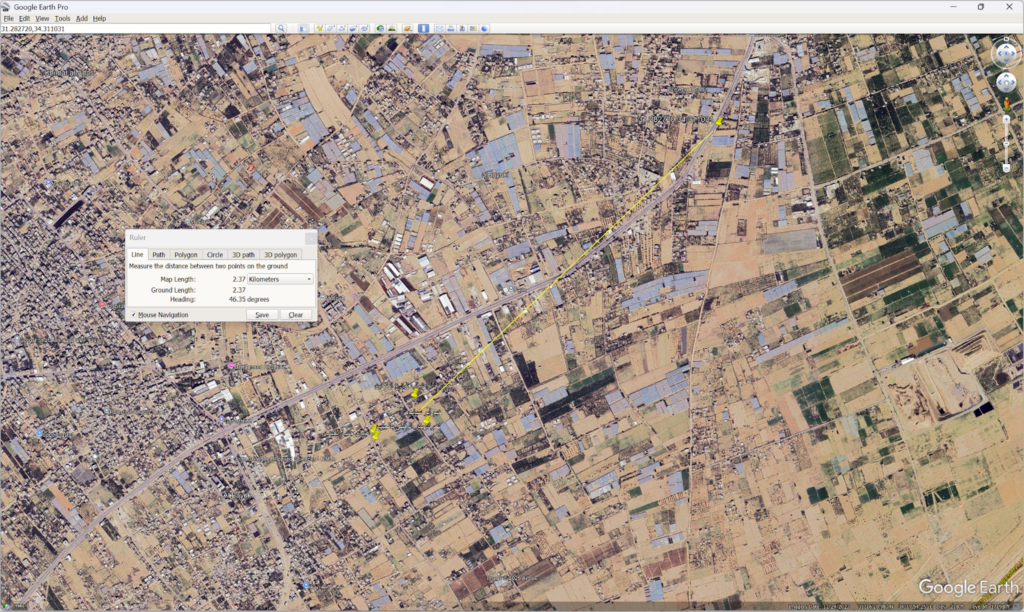Open the Tools menu
Viewport: 1024px width, 612px height.
[x=62, y=18]
